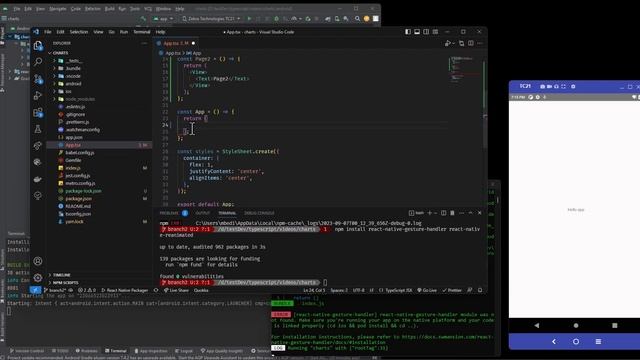Open the VS Code Selection menu
The width and height of the screenshot is (640, 360).
coord(79,31)
